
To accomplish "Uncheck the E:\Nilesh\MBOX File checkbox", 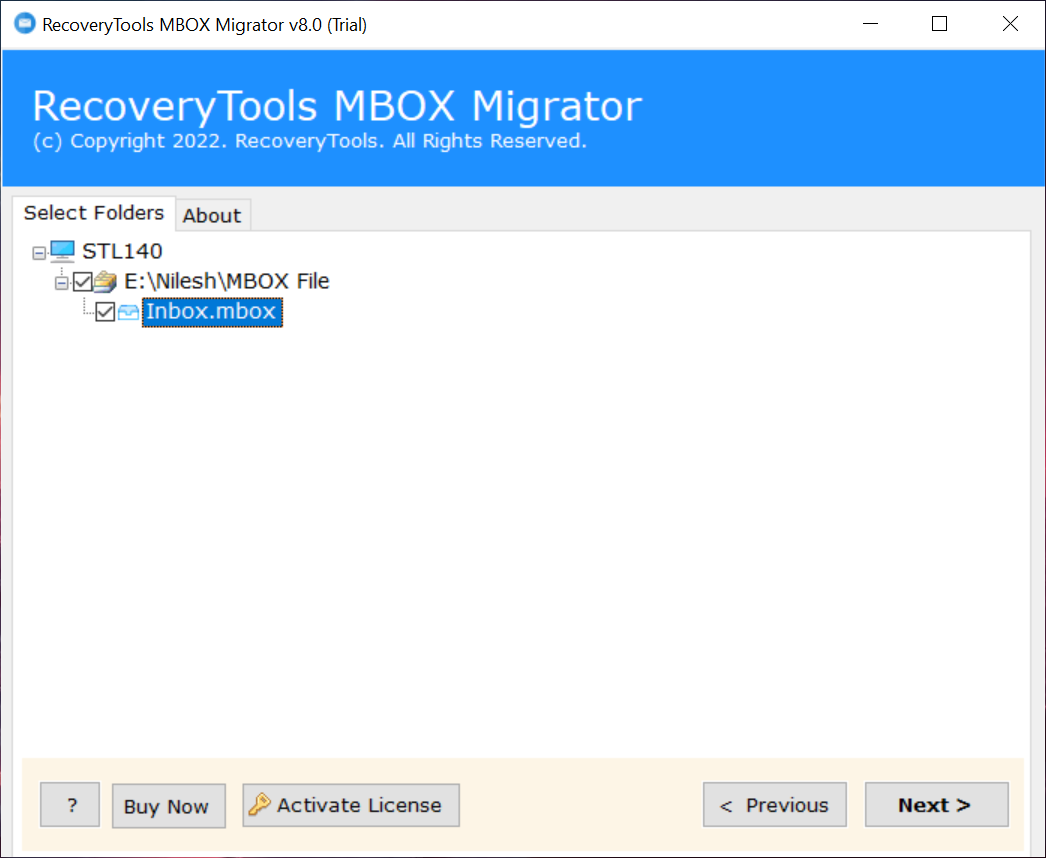I will 83,282.
